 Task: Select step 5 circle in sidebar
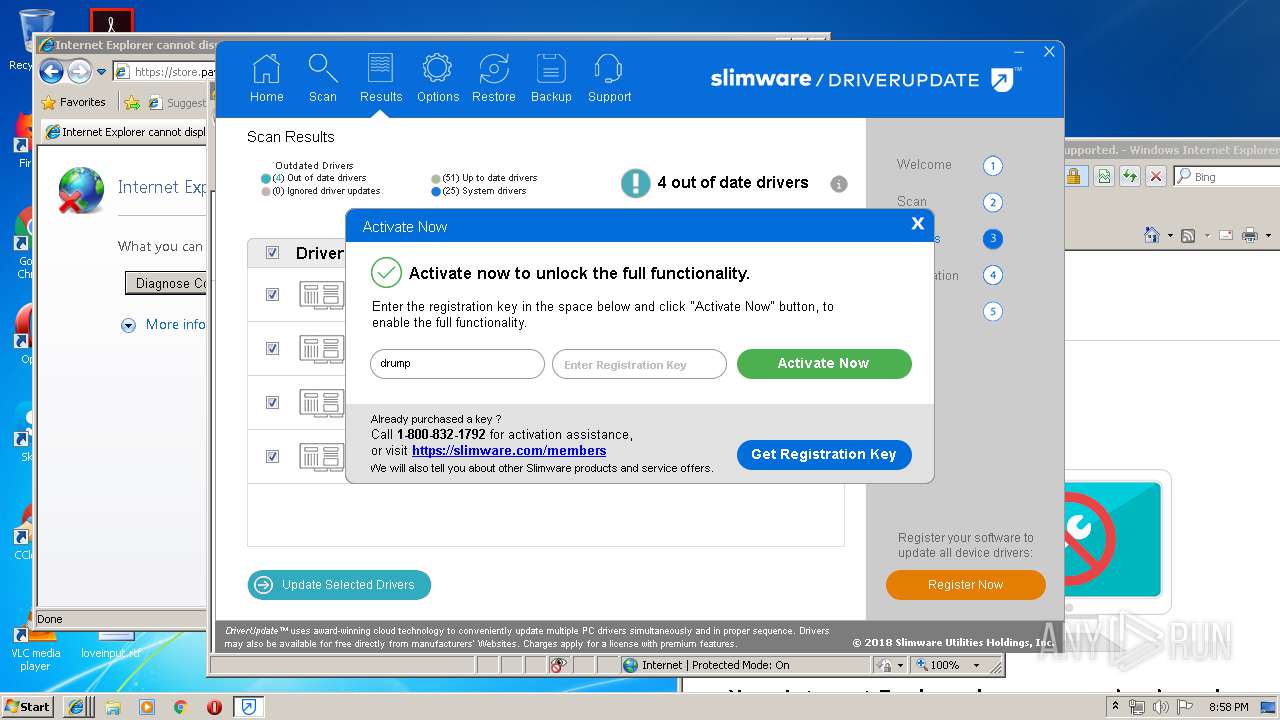point(992,312)
